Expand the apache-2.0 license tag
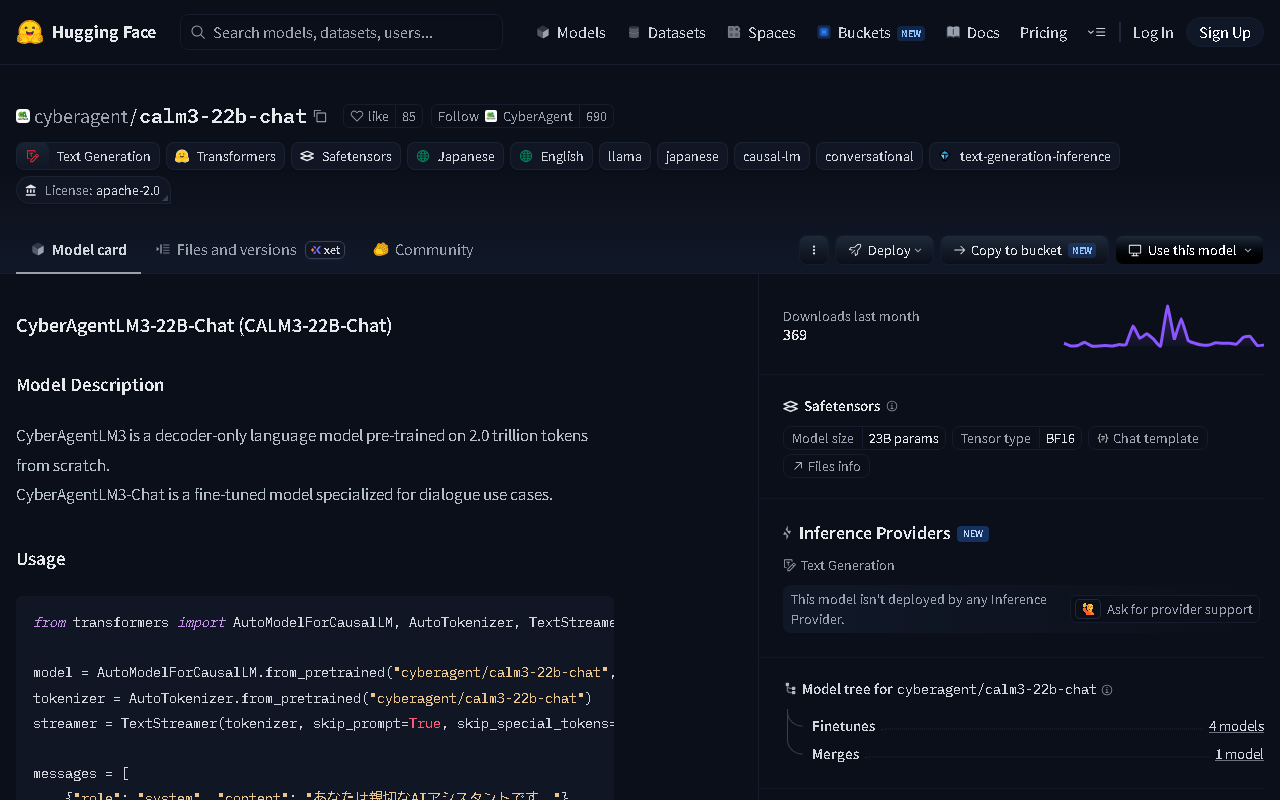The image size is (1280, 800). point(93,190)
